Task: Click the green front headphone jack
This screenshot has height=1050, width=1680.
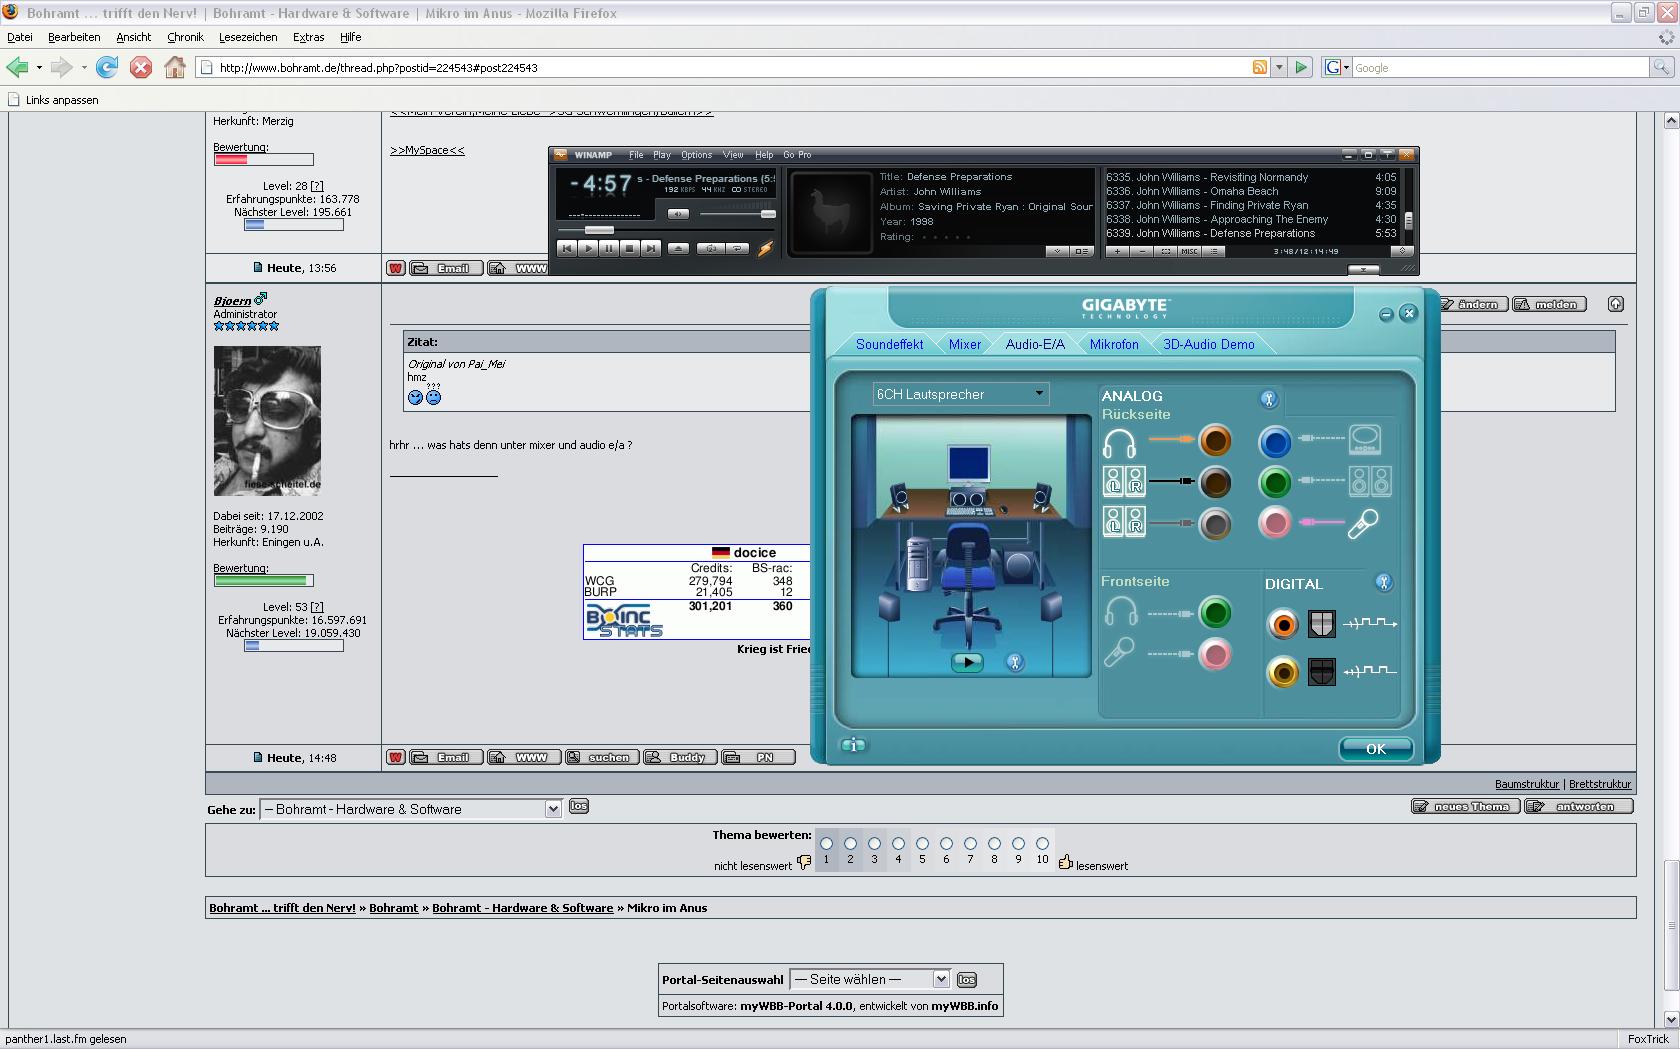Action: [1215, 613]
